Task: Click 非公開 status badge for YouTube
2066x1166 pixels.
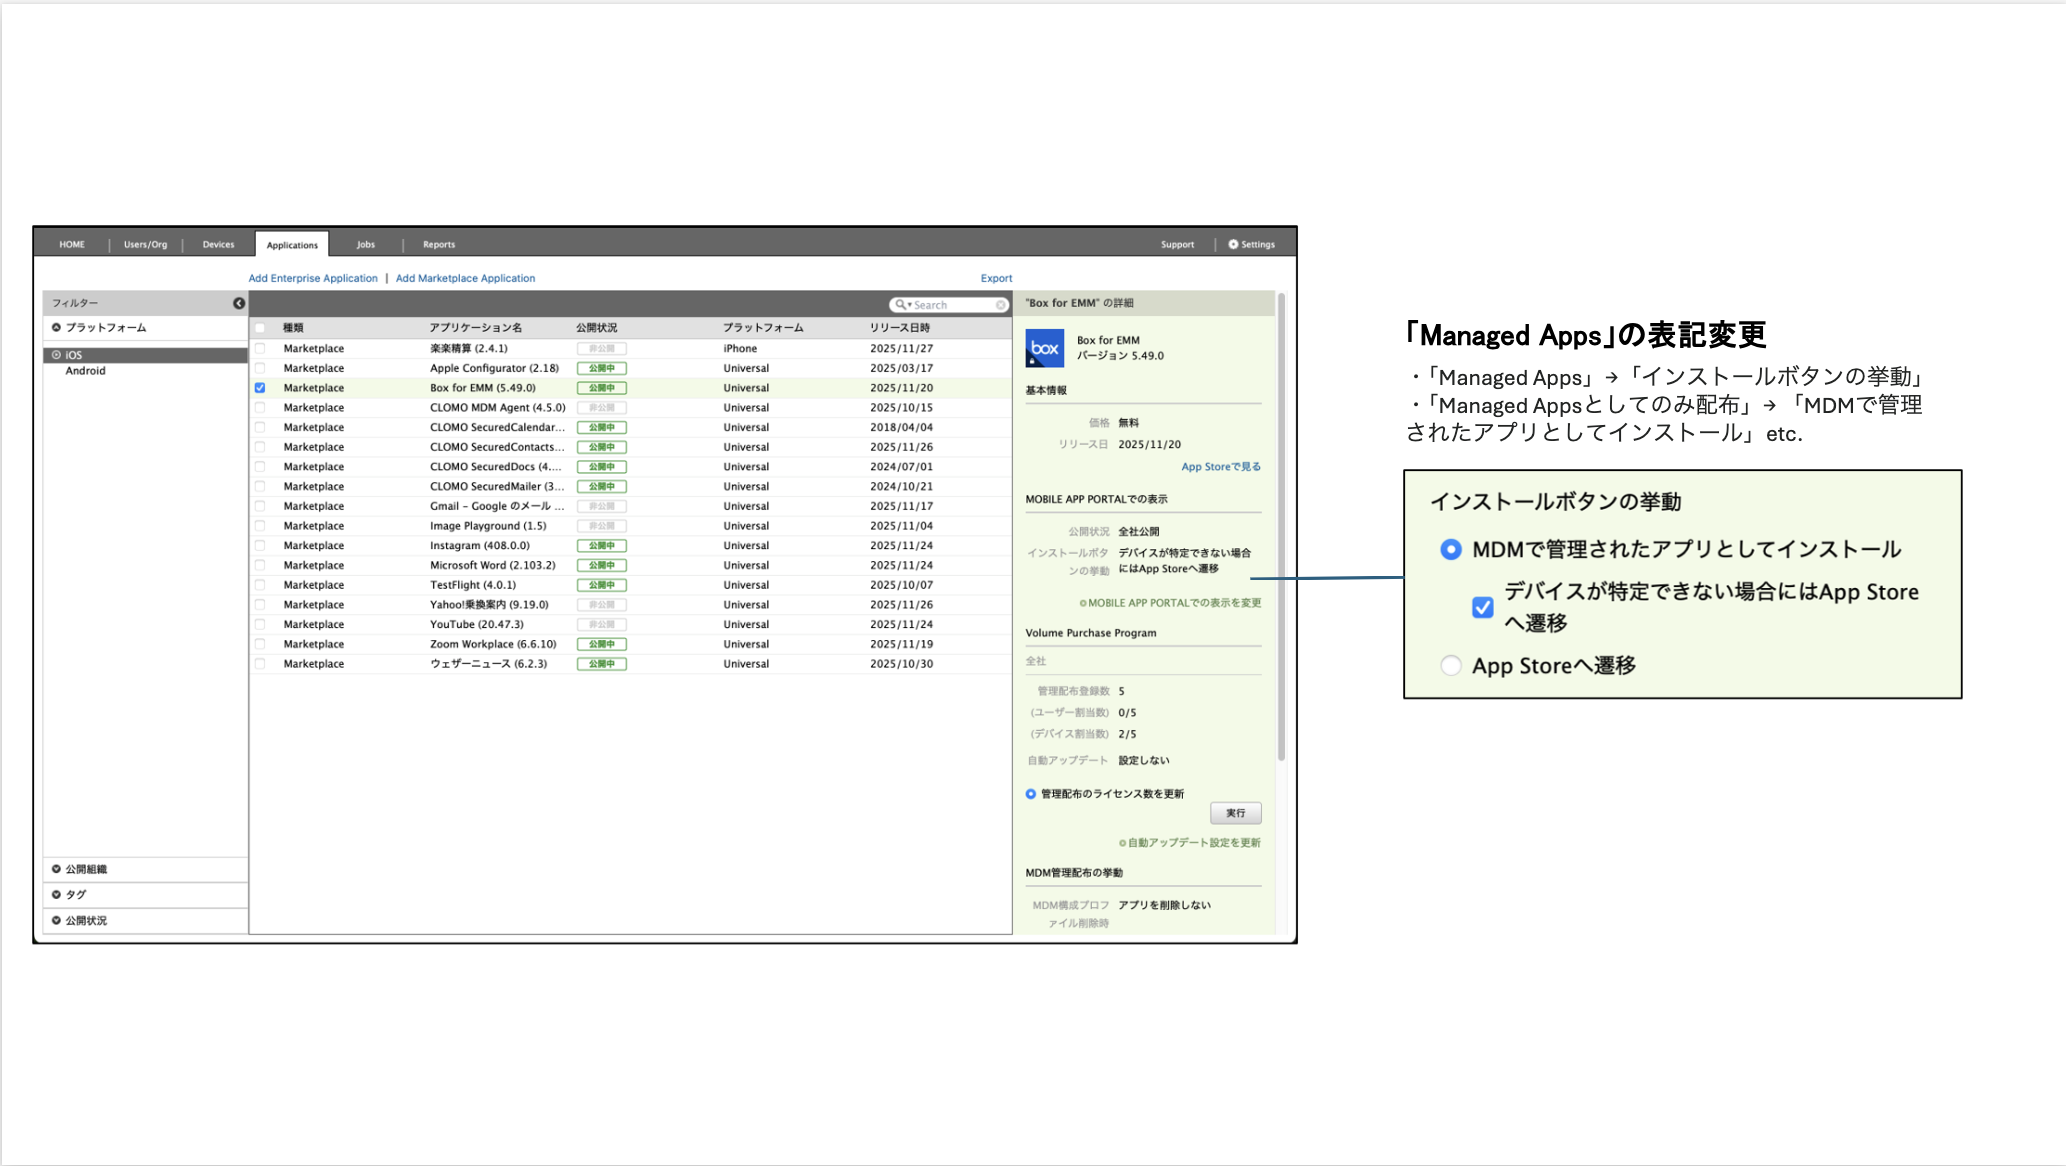Action: [x=601, y=624]
